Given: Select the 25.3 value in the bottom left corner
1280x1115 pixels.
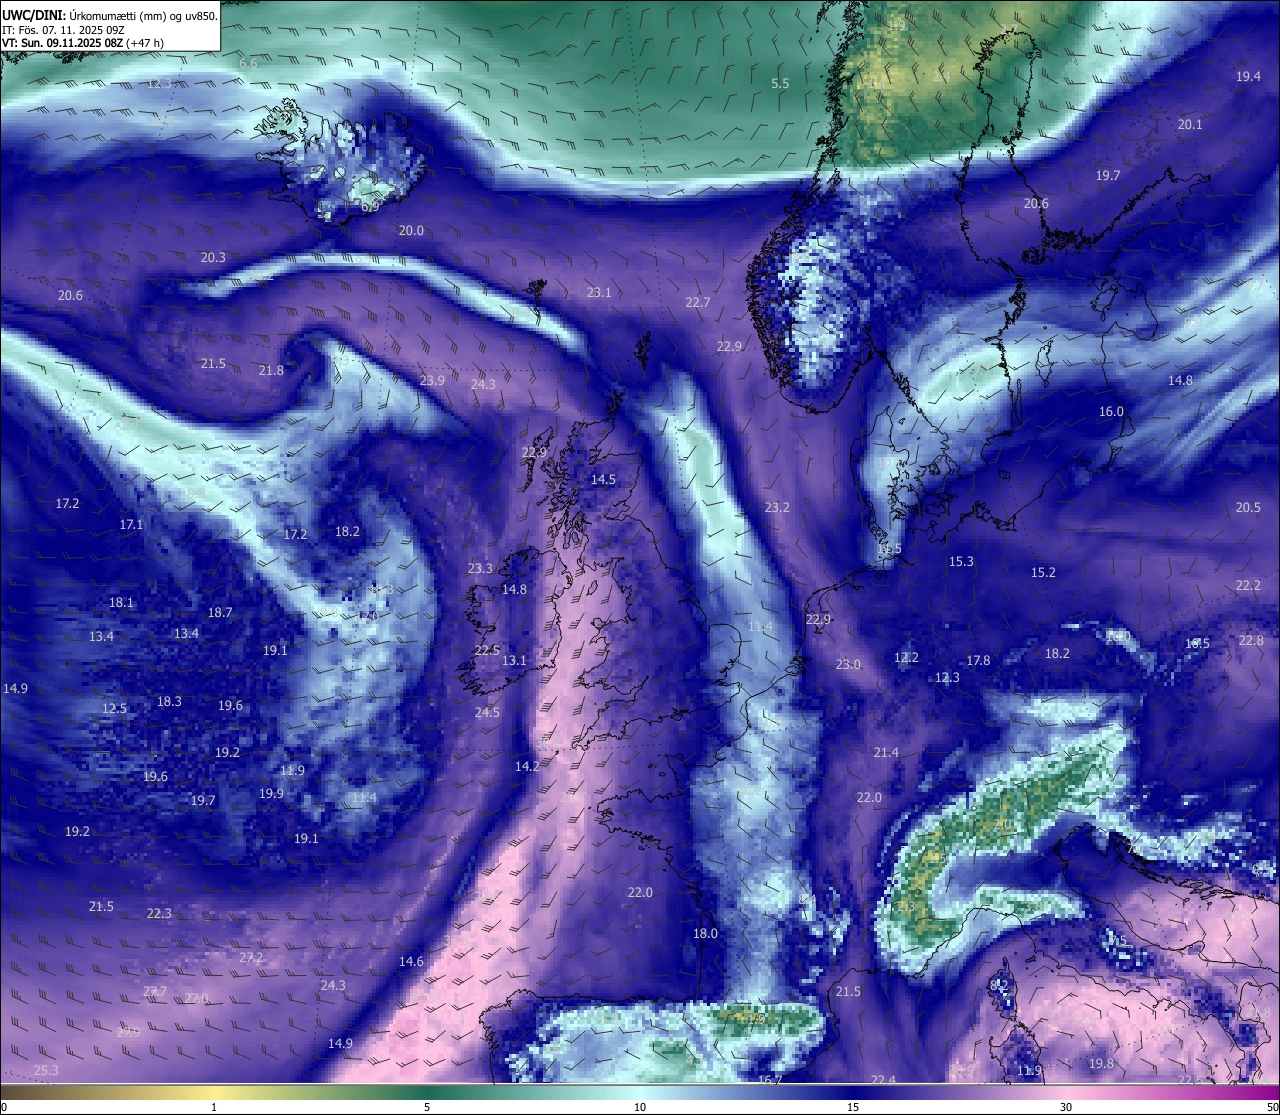Looking at the screenshot, I should [46, 1070].
